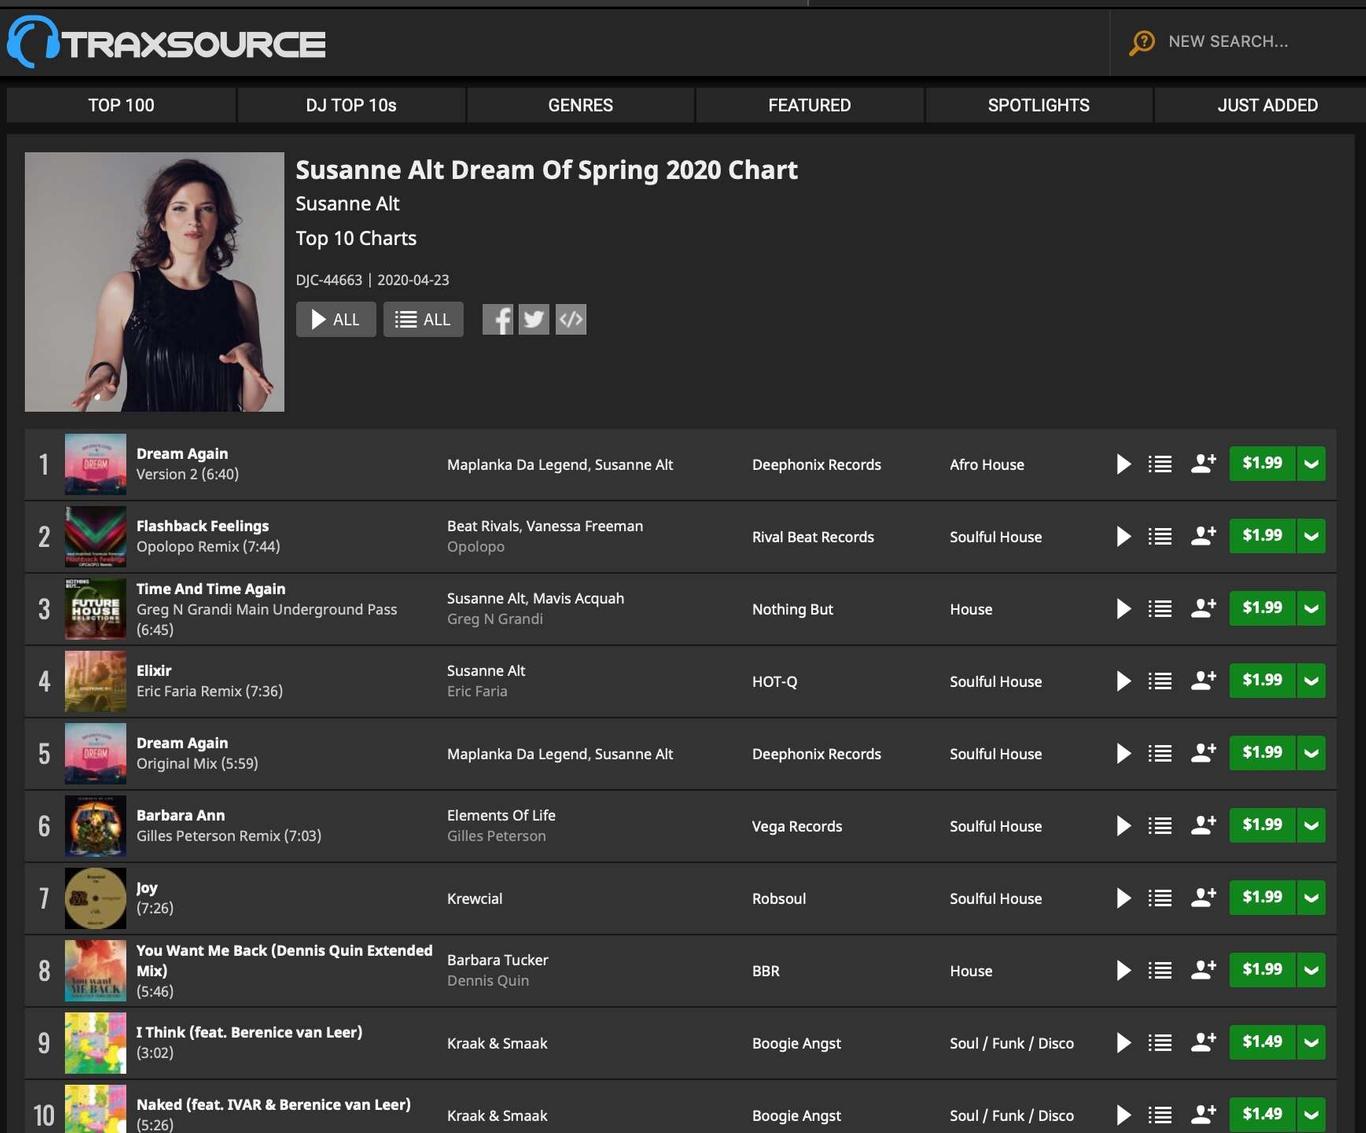Add Dream Again Version 2 to queue
This screenshot has height=1133, width=1366.
pos(1160,464)
